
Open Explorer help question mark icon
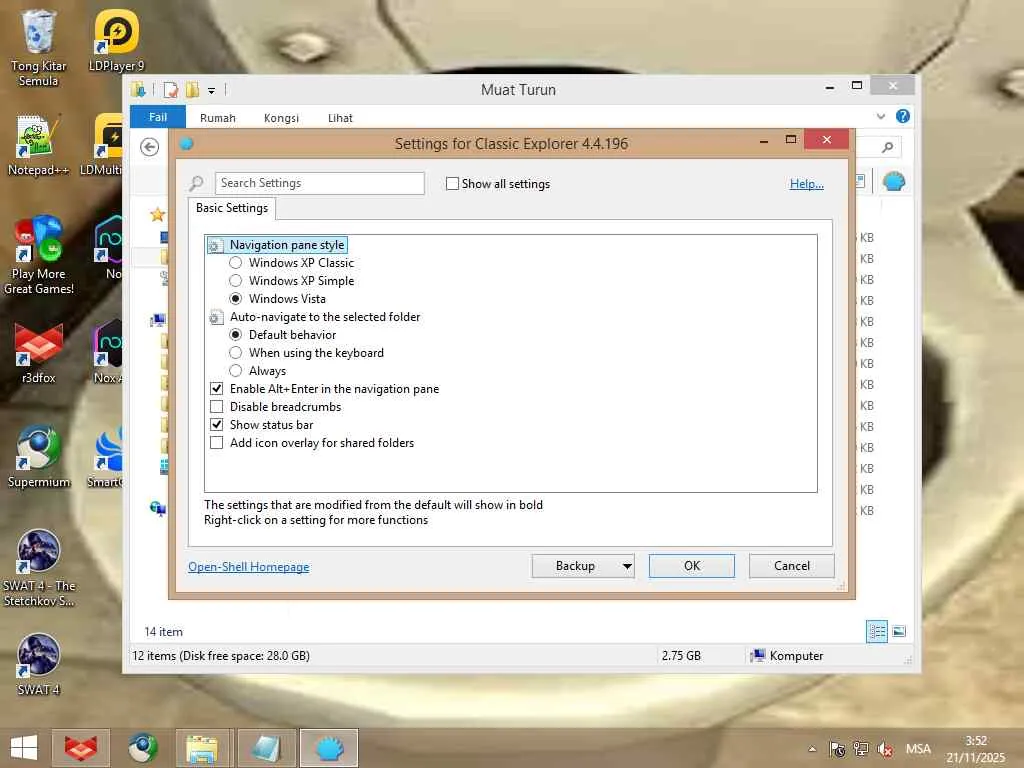pyautogui.click(x=903, y=116)
